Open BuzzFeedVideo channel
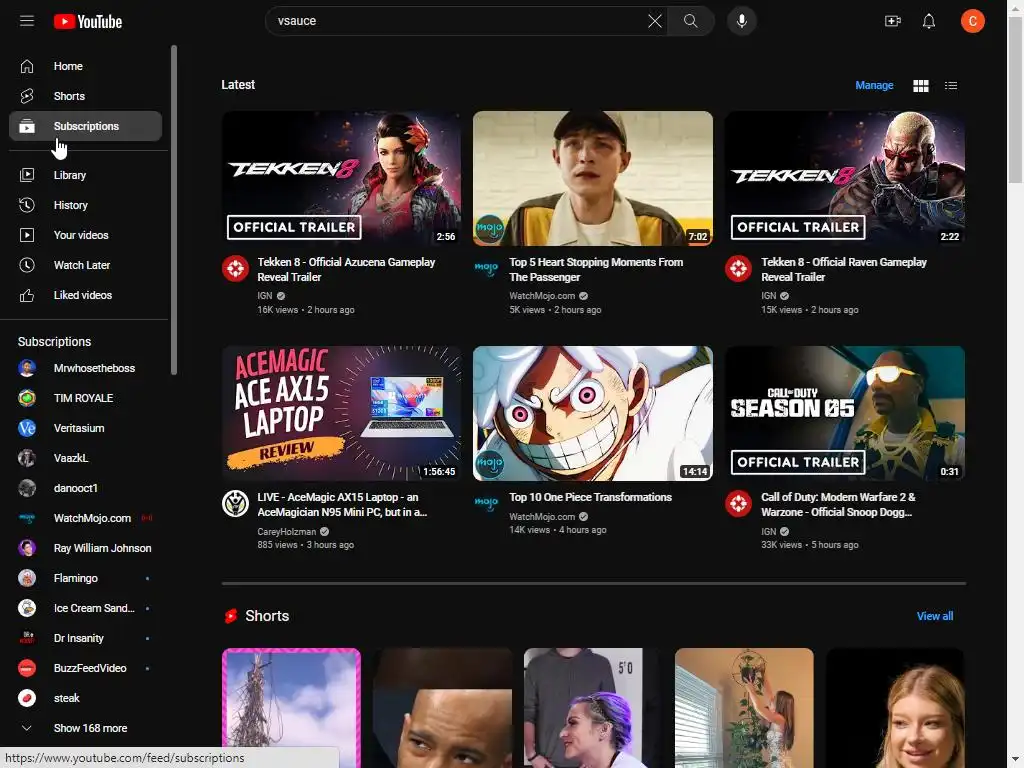Screen dimensions: 1024x768 (86, 669)
